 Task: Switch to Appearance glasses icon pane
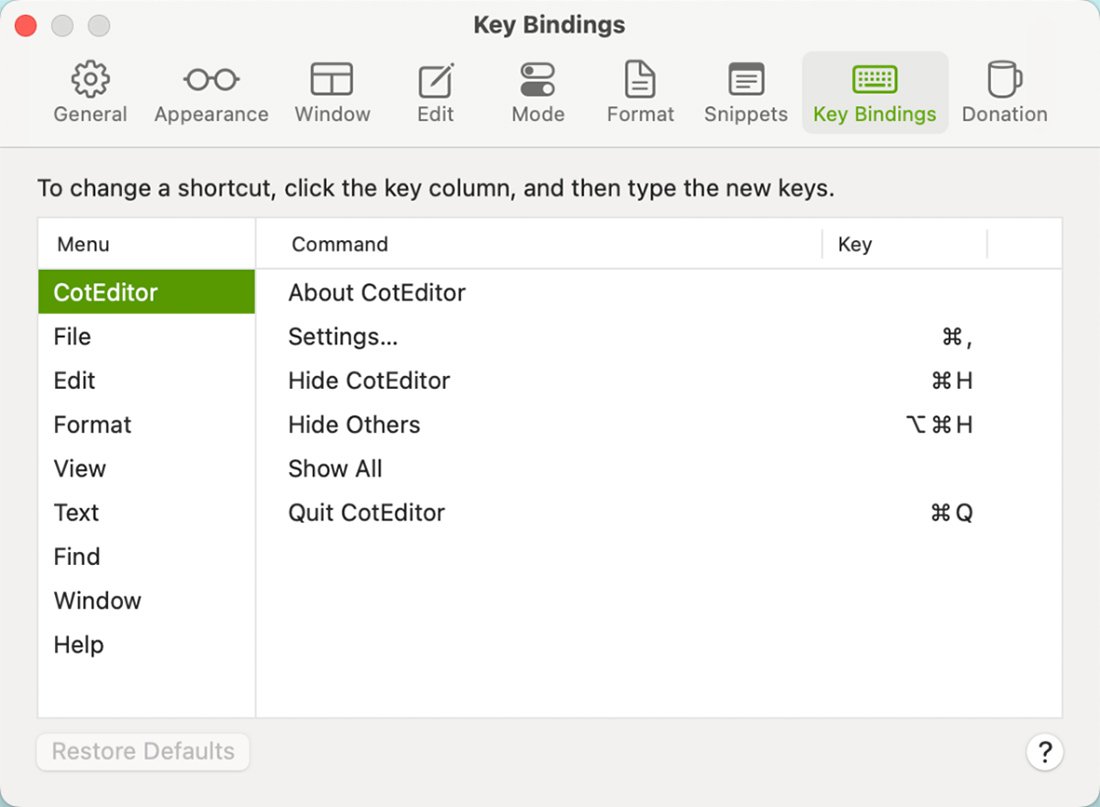click(211, 80)
